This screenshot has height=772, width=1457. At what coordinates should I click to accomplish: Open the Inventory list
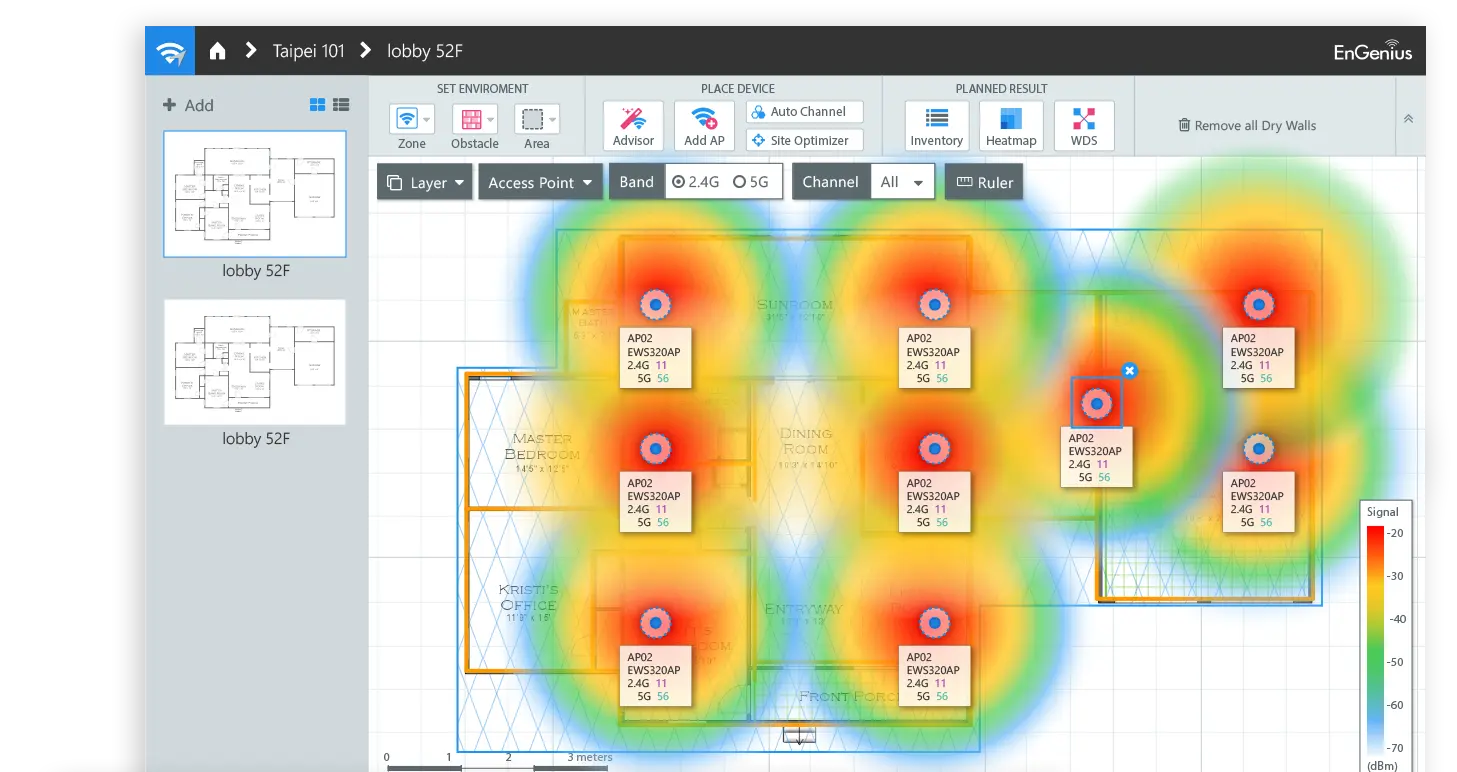coord(936,126)
